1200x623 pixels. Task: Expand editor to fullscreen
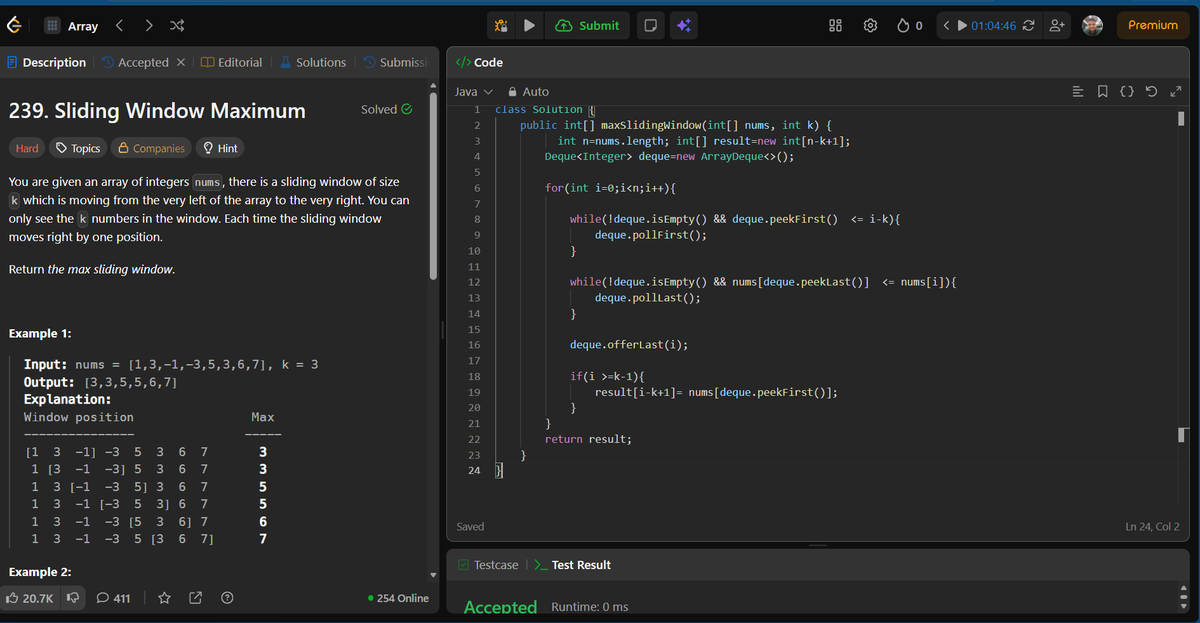pos(1176,92)
